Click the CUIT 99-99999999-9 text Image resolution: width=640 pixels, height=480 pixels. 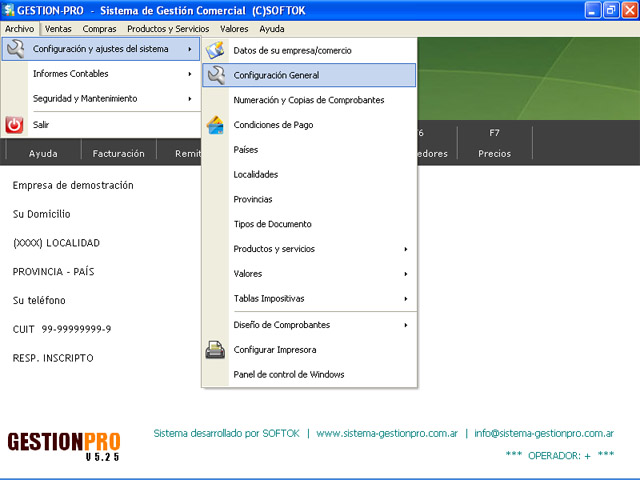point(62,329)
